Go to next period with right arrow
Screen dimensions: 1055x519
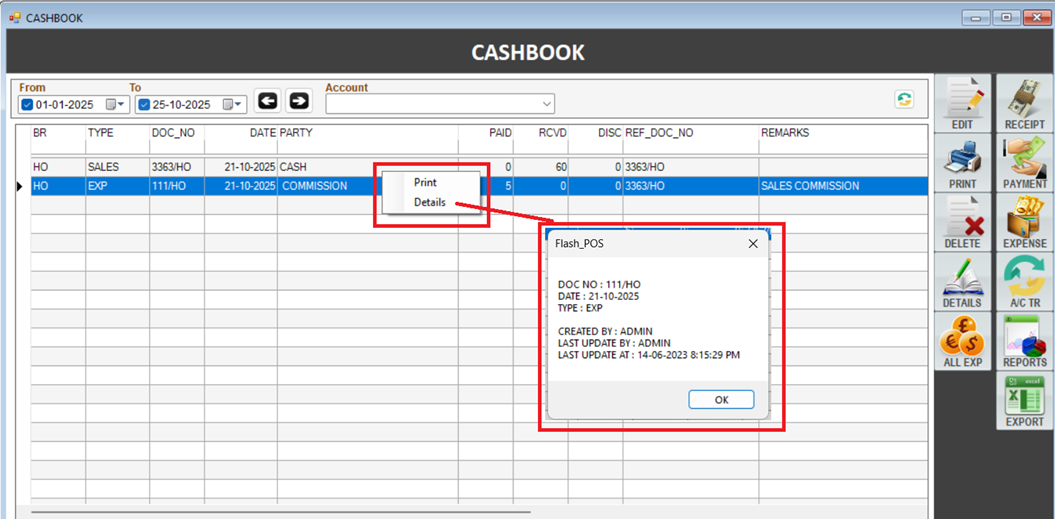coord(299,100)
